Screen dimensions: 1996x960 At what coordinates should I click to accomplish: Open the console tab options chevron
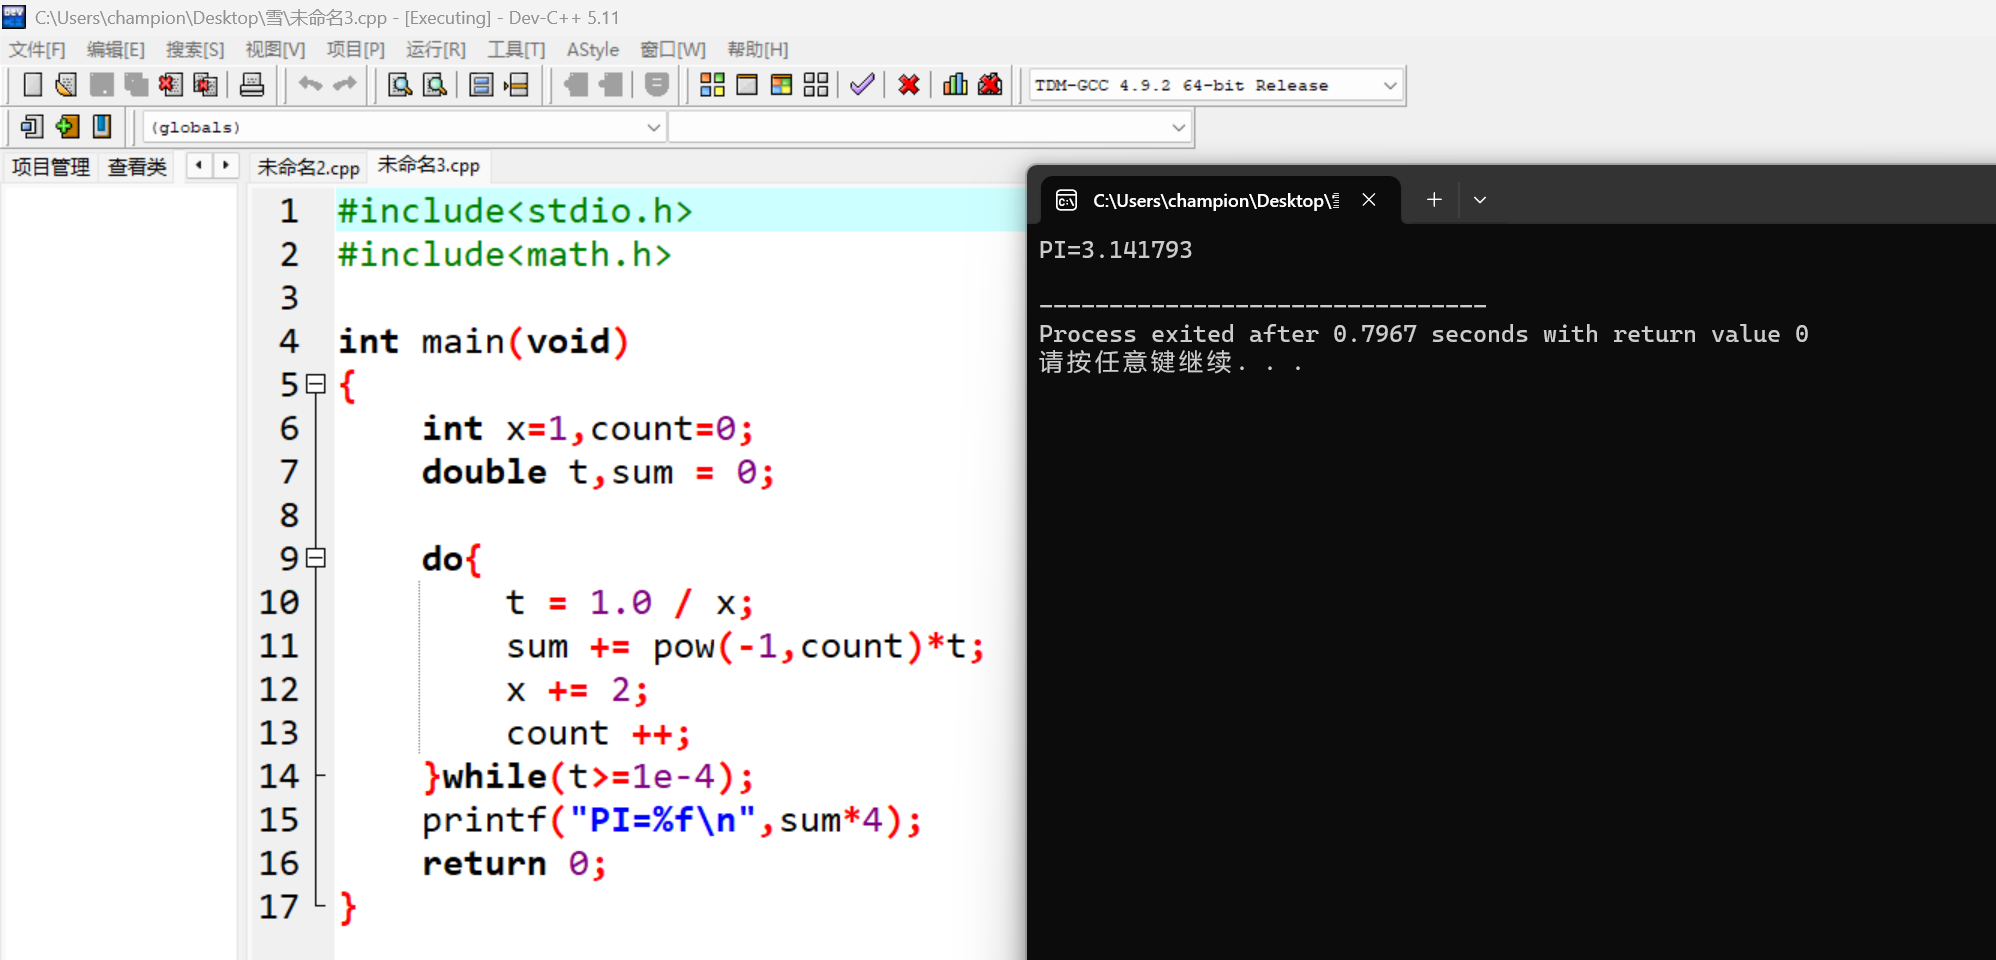click(x=1480, y=200)
